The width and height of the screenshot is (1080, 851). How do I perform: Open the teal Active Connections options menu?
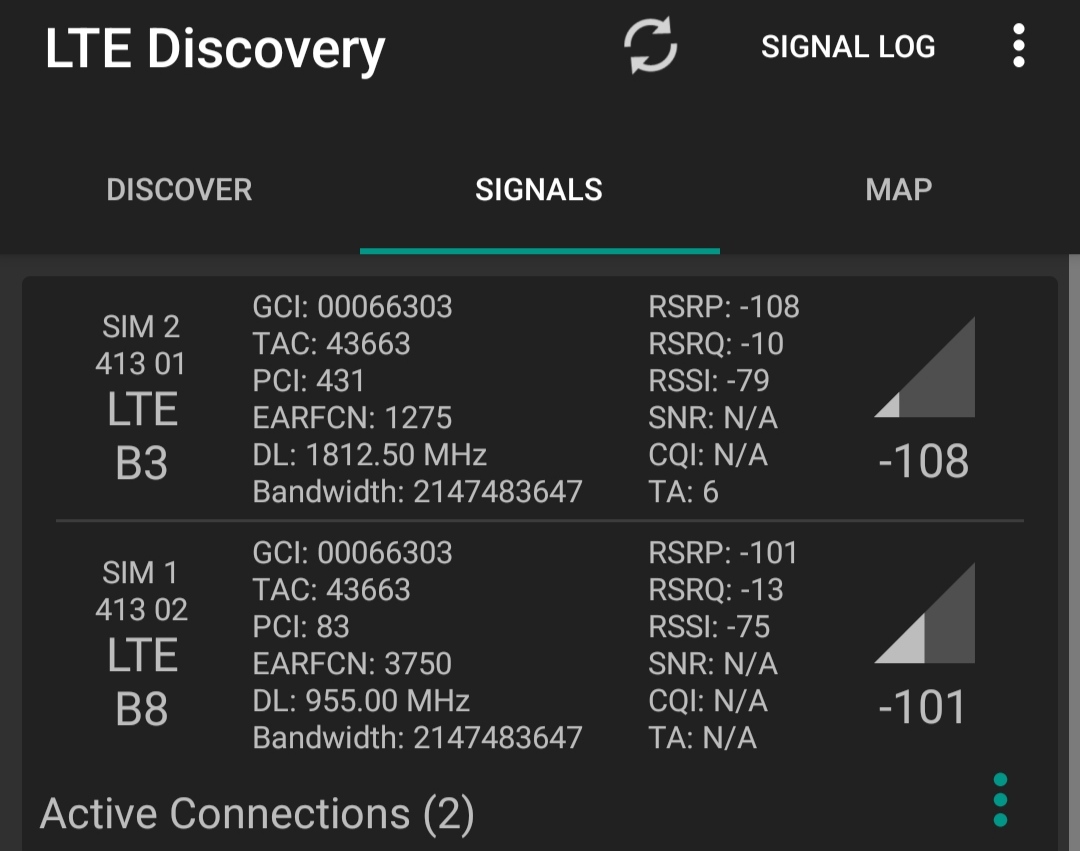coord(1000,799)
